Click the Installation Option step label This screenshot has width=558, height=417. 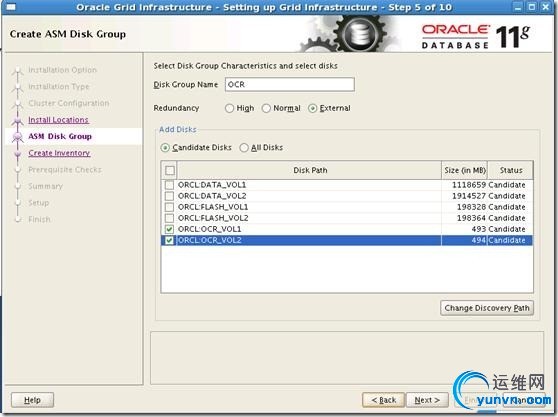pos(62,70)
